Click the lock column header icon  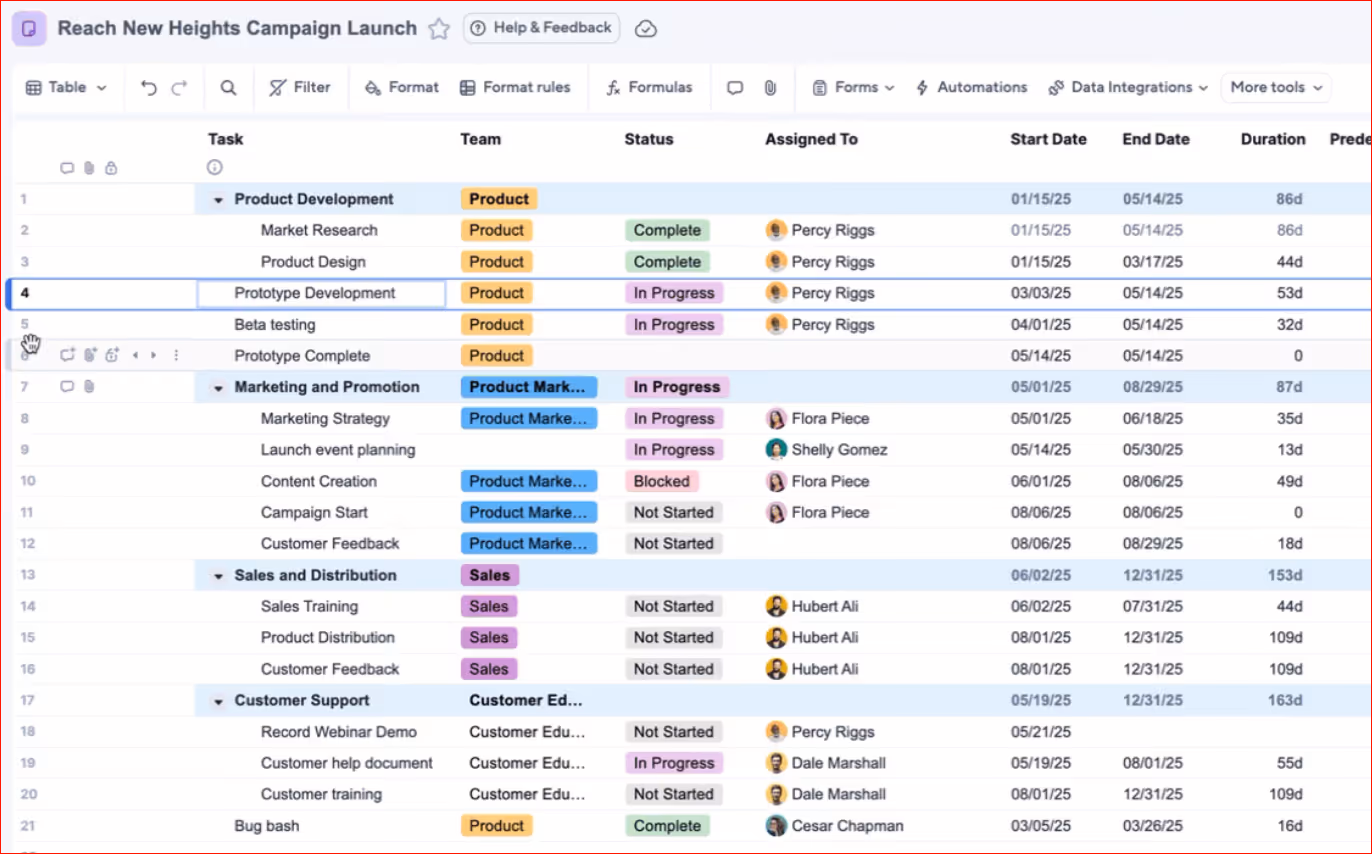tap(111, 168)
